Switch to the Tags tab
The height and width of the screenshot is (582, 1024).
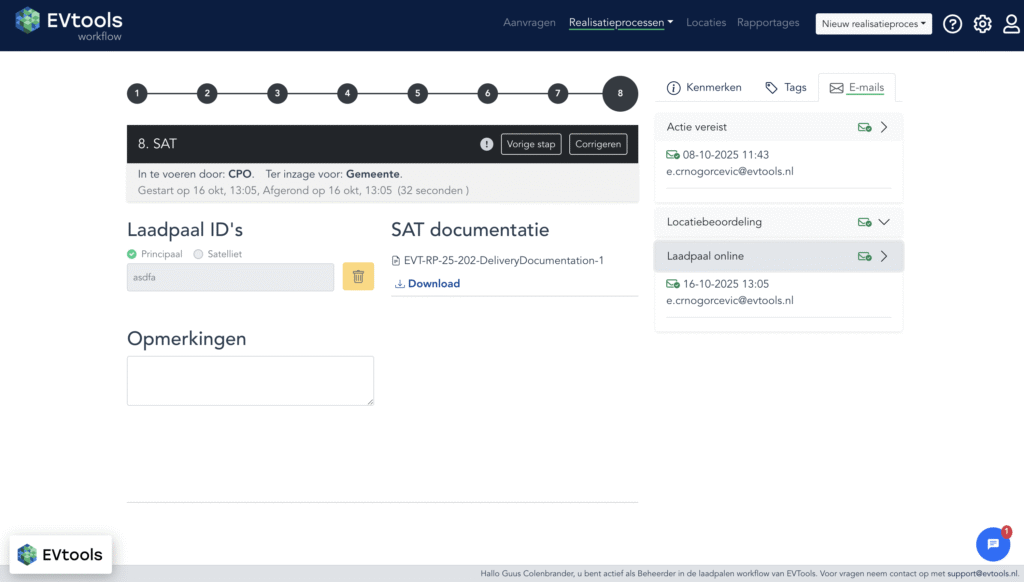pos(785,88)
